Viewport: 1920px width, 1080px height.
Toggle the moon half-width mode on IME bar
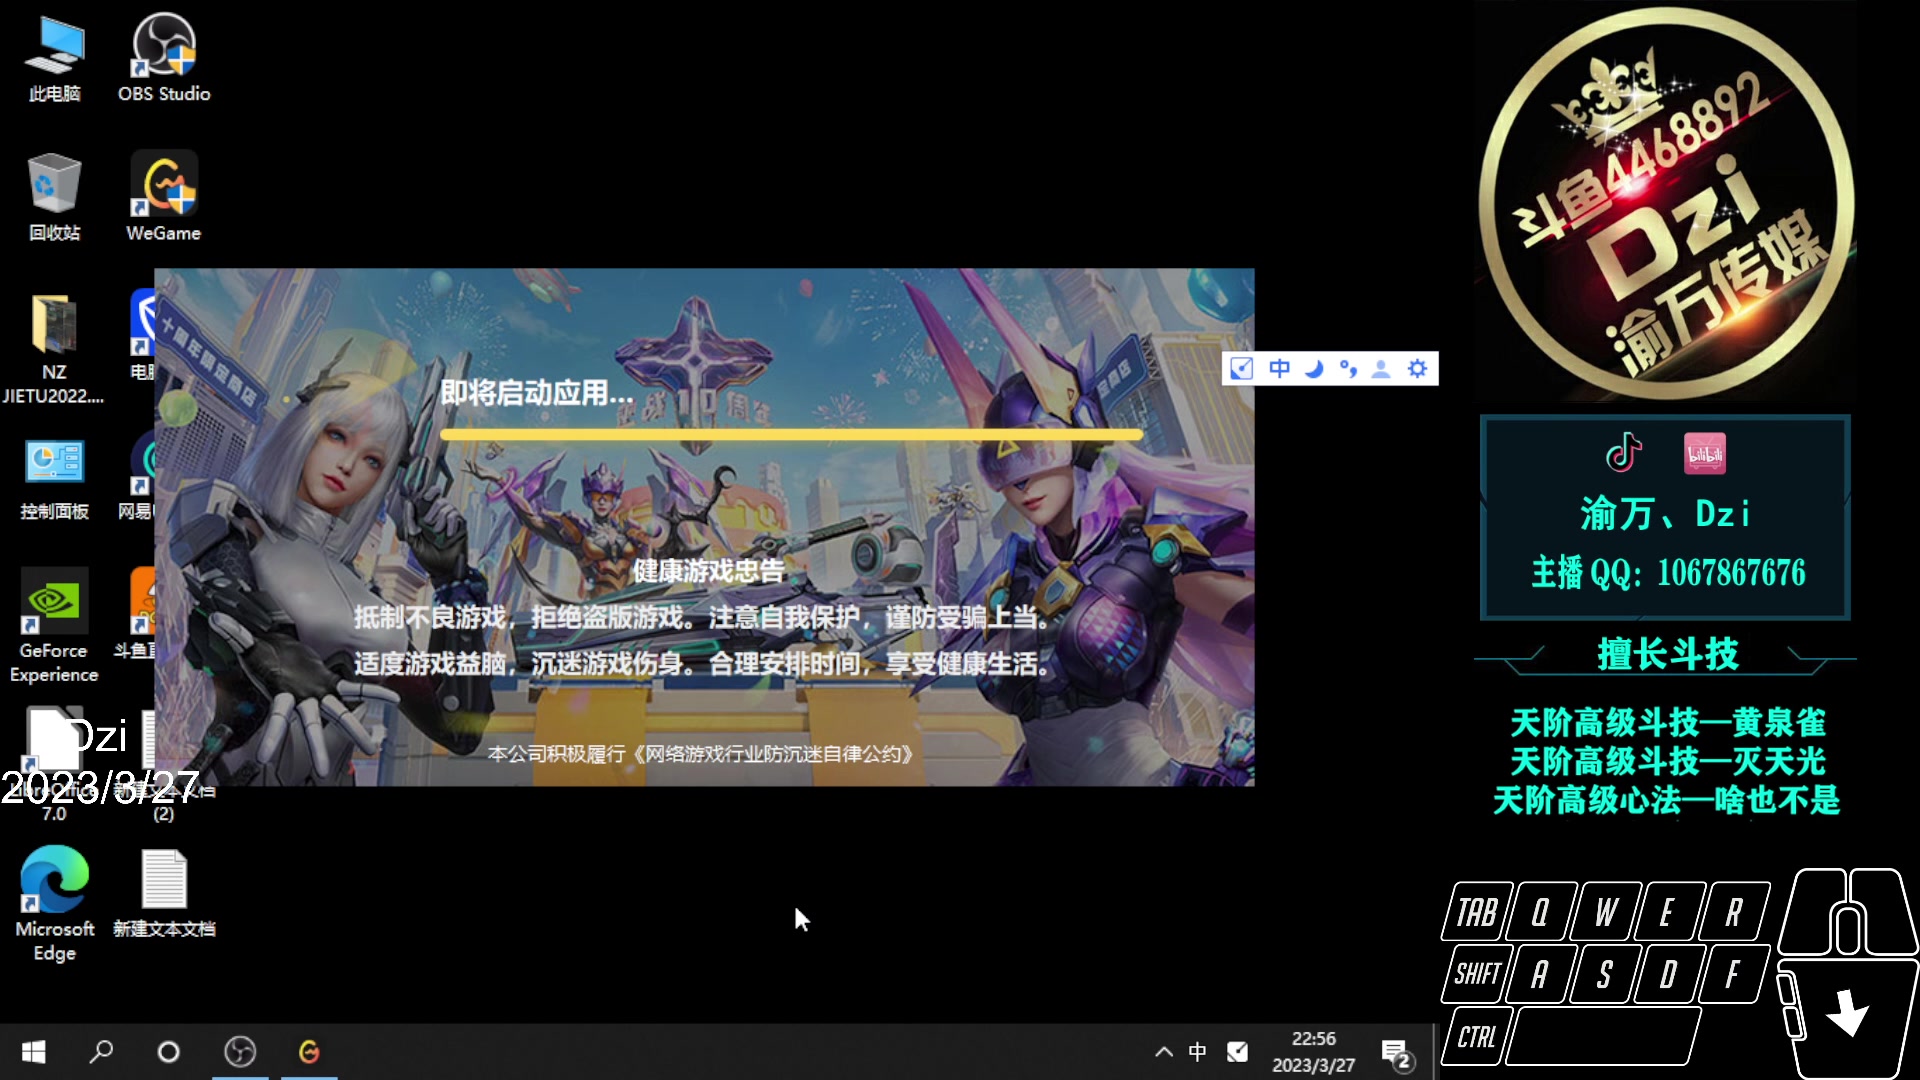click(1314, 369)
